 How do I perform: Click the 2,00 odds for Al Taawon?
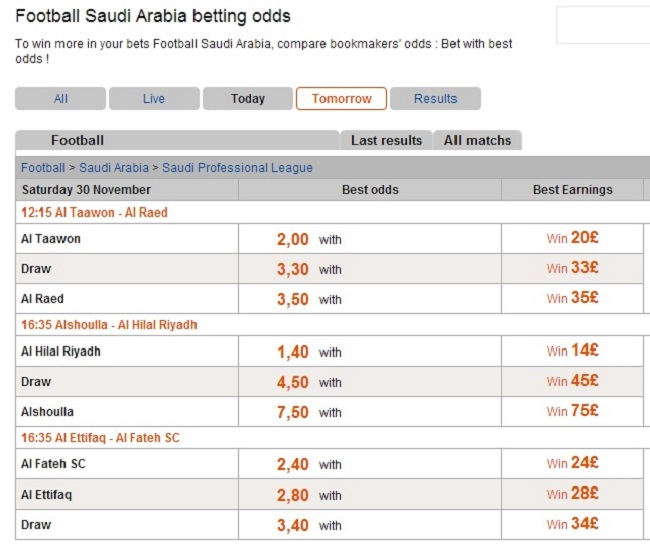[293, 239]
